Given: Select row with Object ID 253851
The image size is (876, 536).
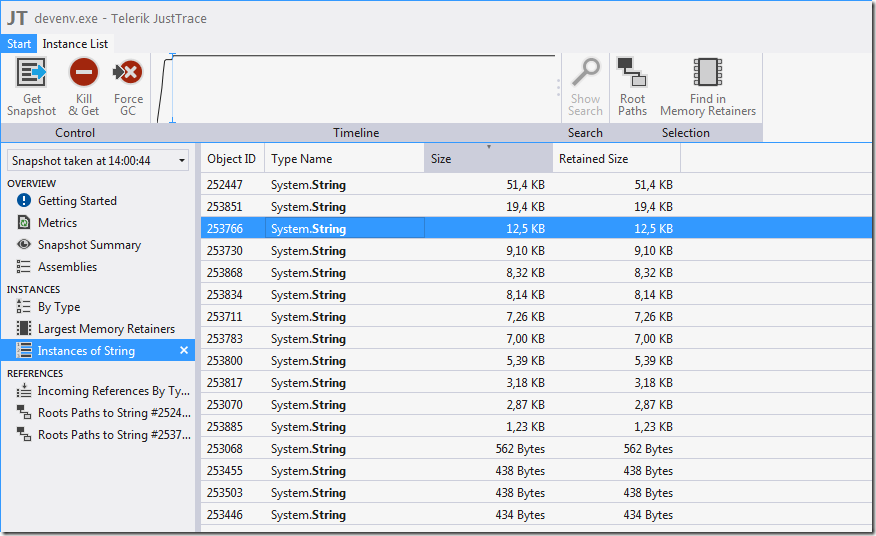Looking at the screenshot, I should point(536,206).
